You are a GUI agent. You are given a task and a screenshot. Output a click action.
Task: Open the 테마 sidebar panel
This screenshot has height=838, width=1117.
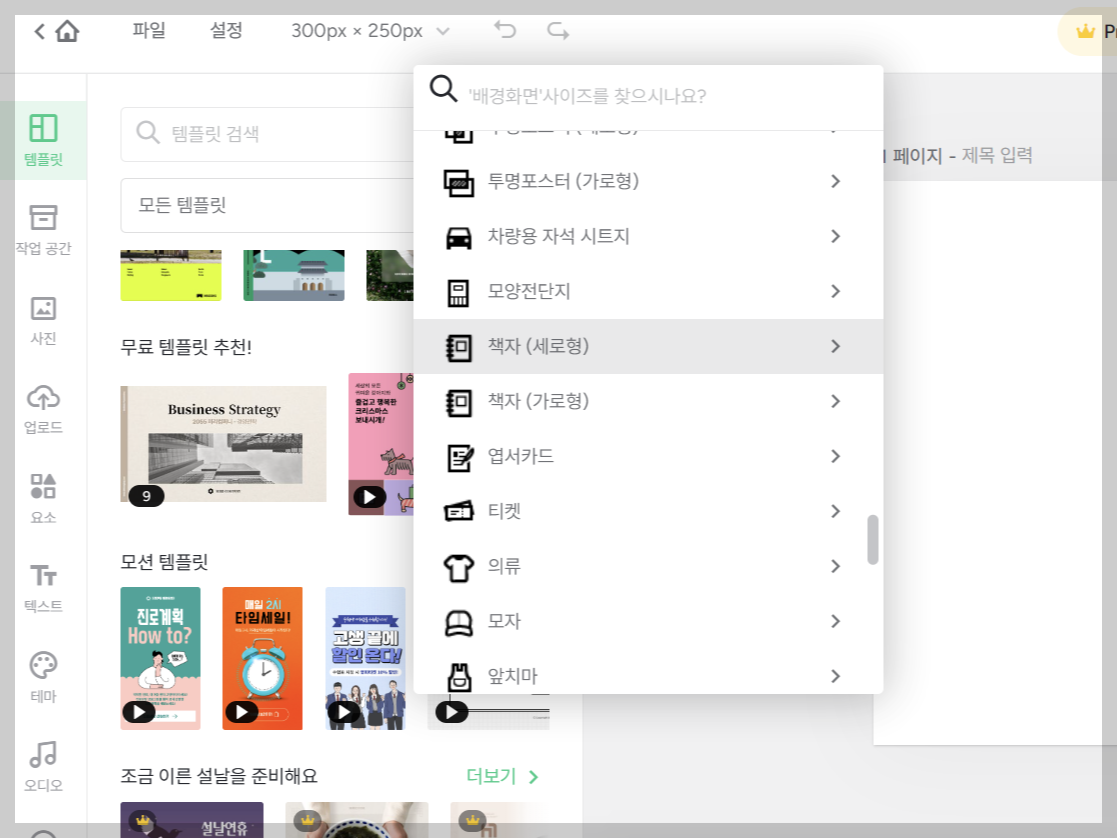pyautogui.click(x=43, y=677)
